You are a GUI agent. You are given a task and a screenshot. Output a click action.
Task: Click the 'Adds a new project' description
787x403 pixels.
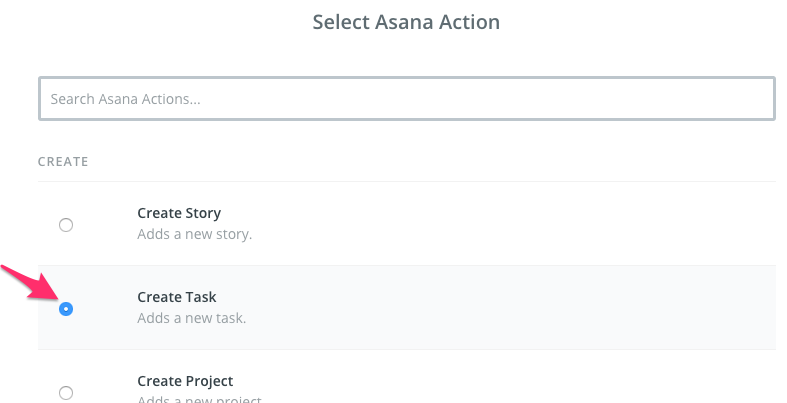pos(199,399)
